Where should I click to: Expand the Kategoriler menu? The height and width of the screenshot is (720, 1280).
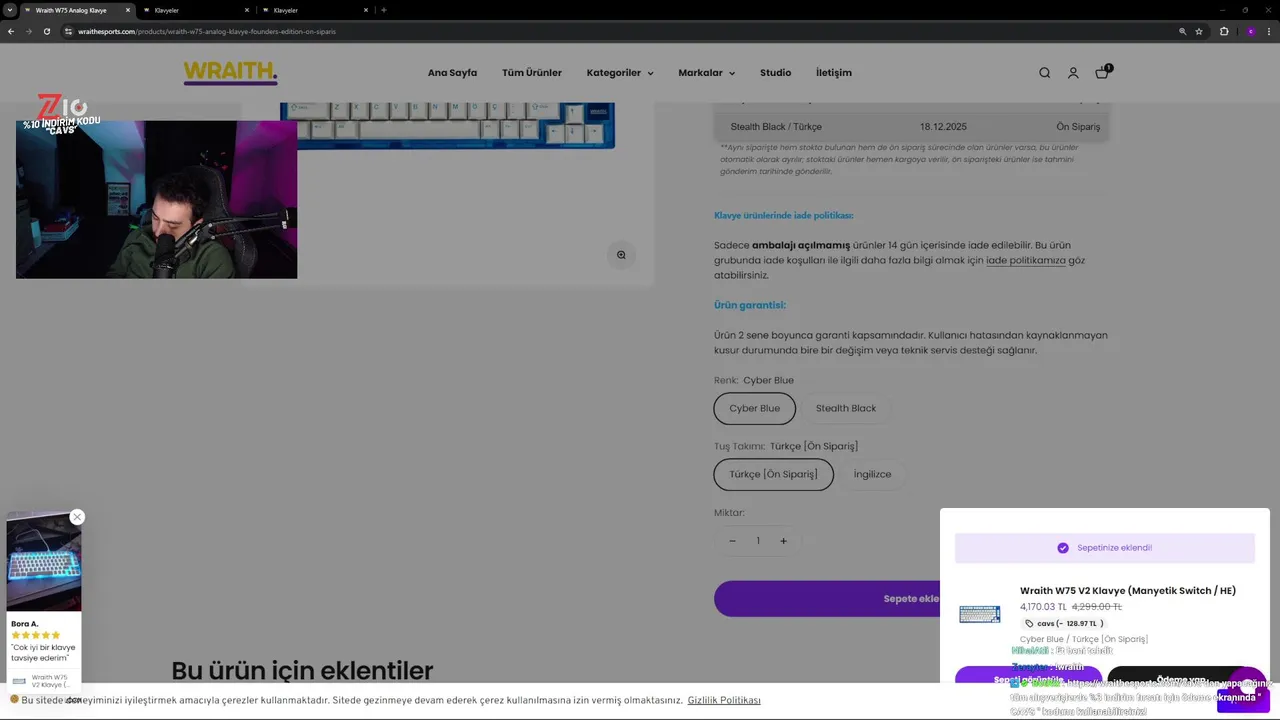click(x=620, y=73)
